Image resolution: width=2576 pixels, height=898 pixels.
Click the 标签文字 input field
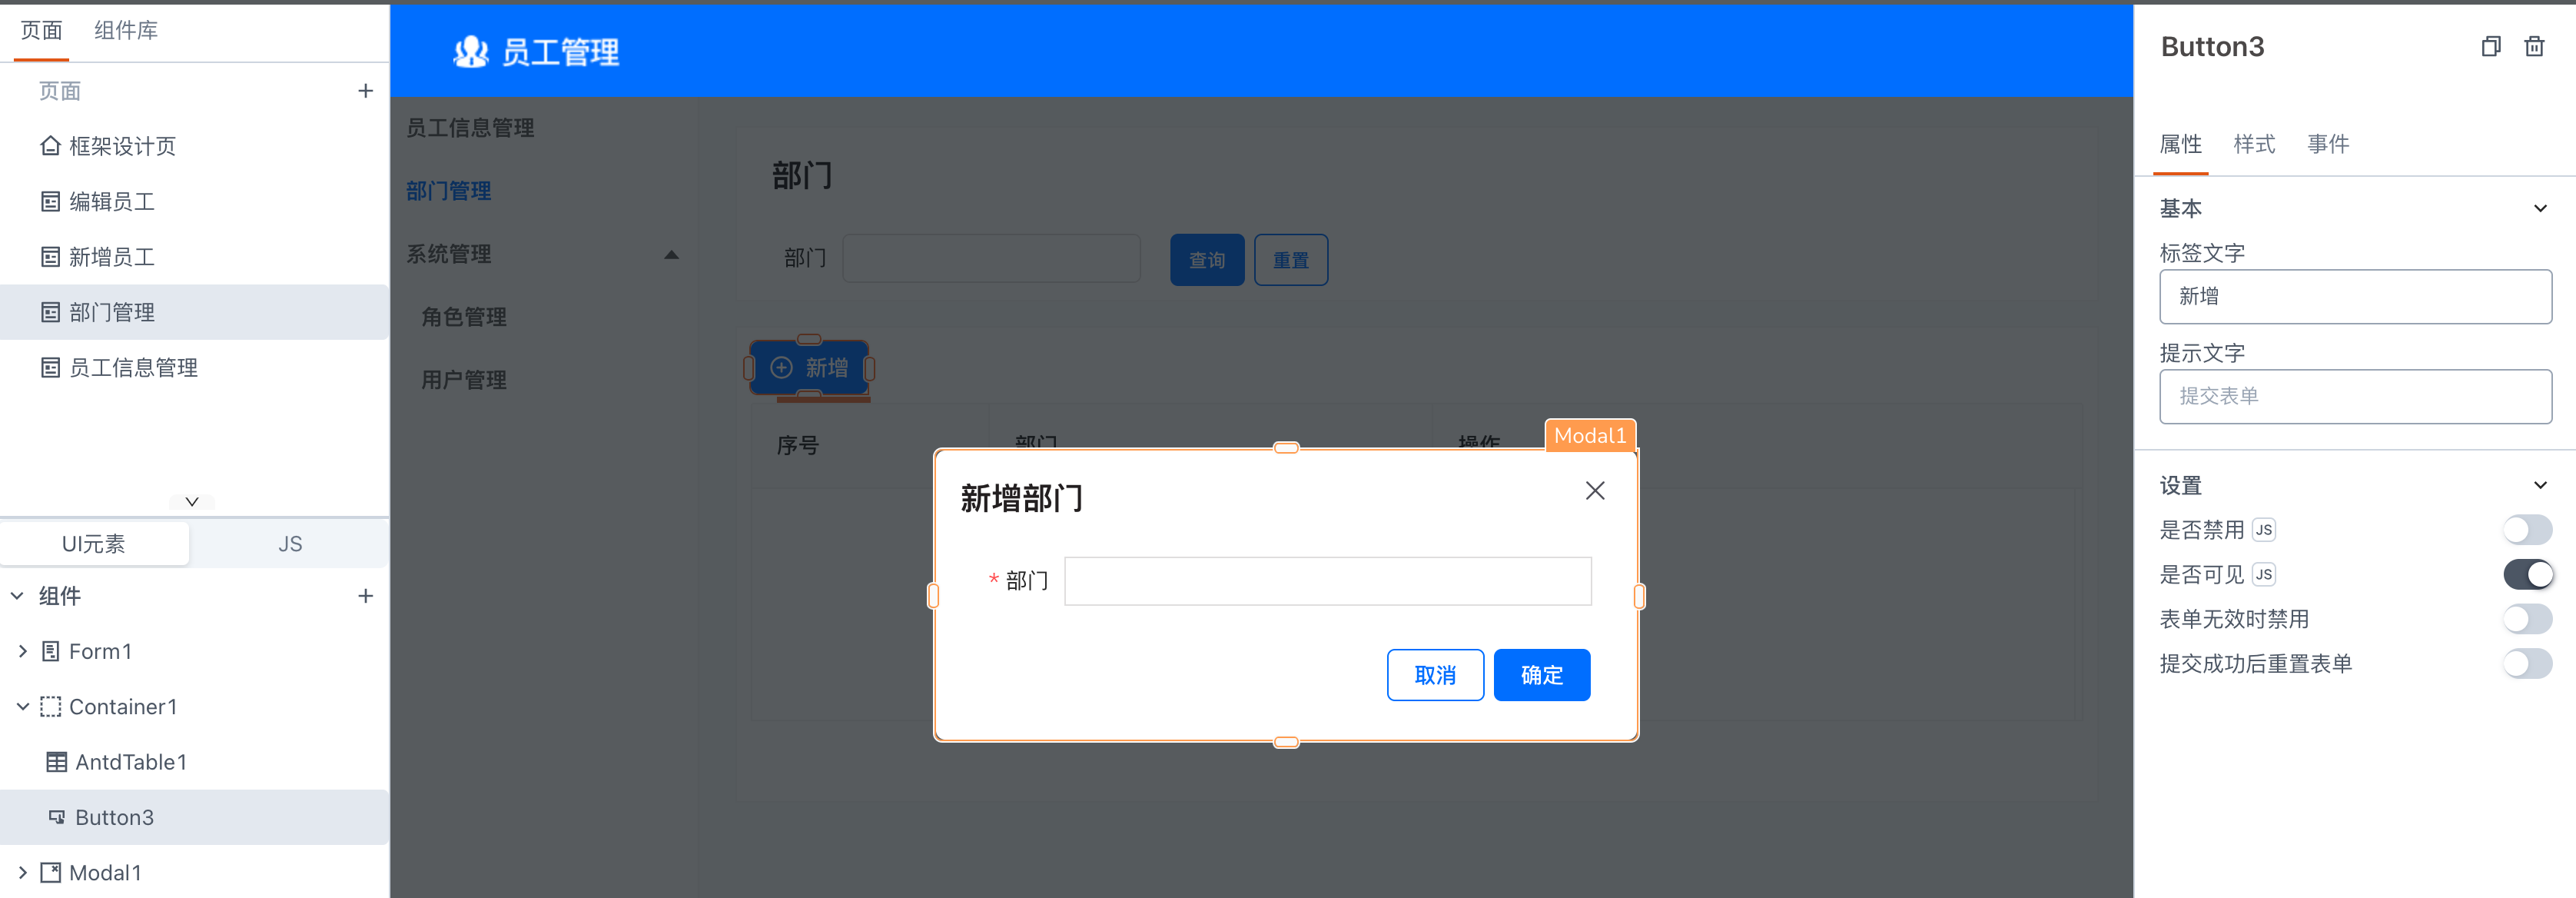[x=2355, y=297]
